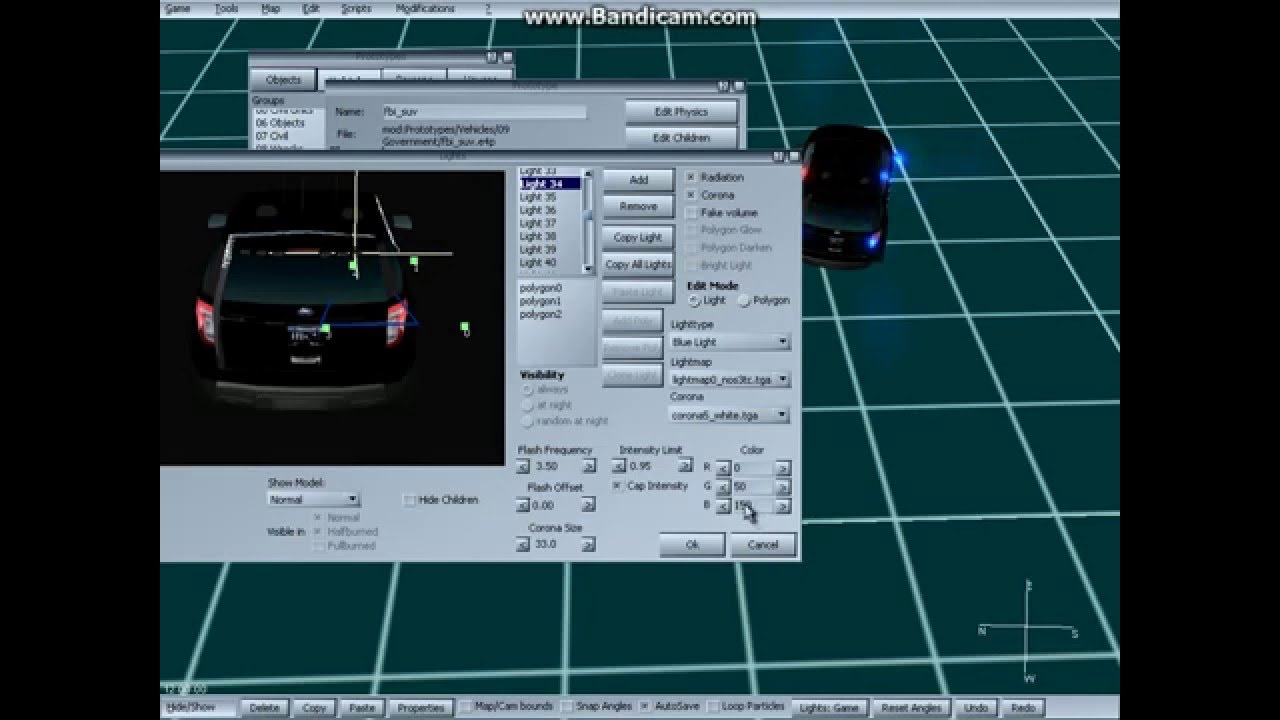This screenshot has width=1280, height=720.
Task: Increase the B color value
Action: pos(783,507)
